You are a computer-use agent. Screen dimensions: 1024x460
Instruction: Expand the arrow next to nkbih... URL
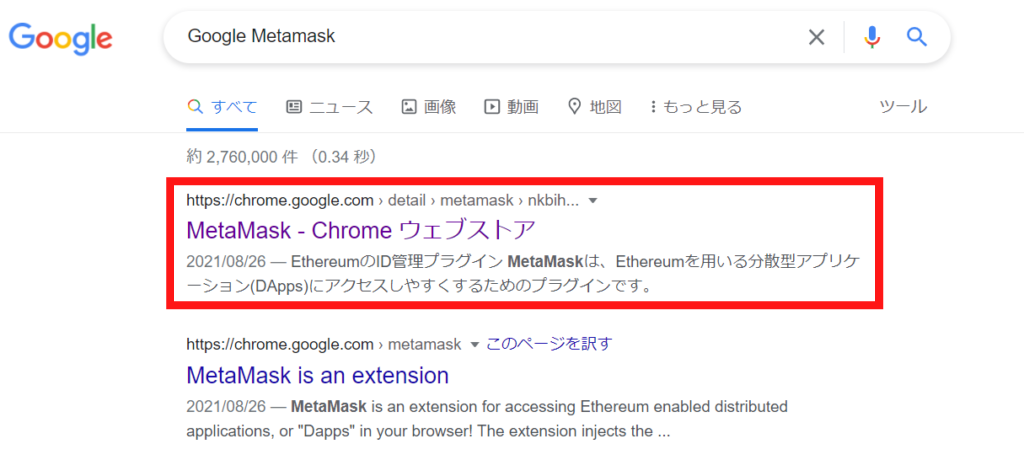[593, 201]
